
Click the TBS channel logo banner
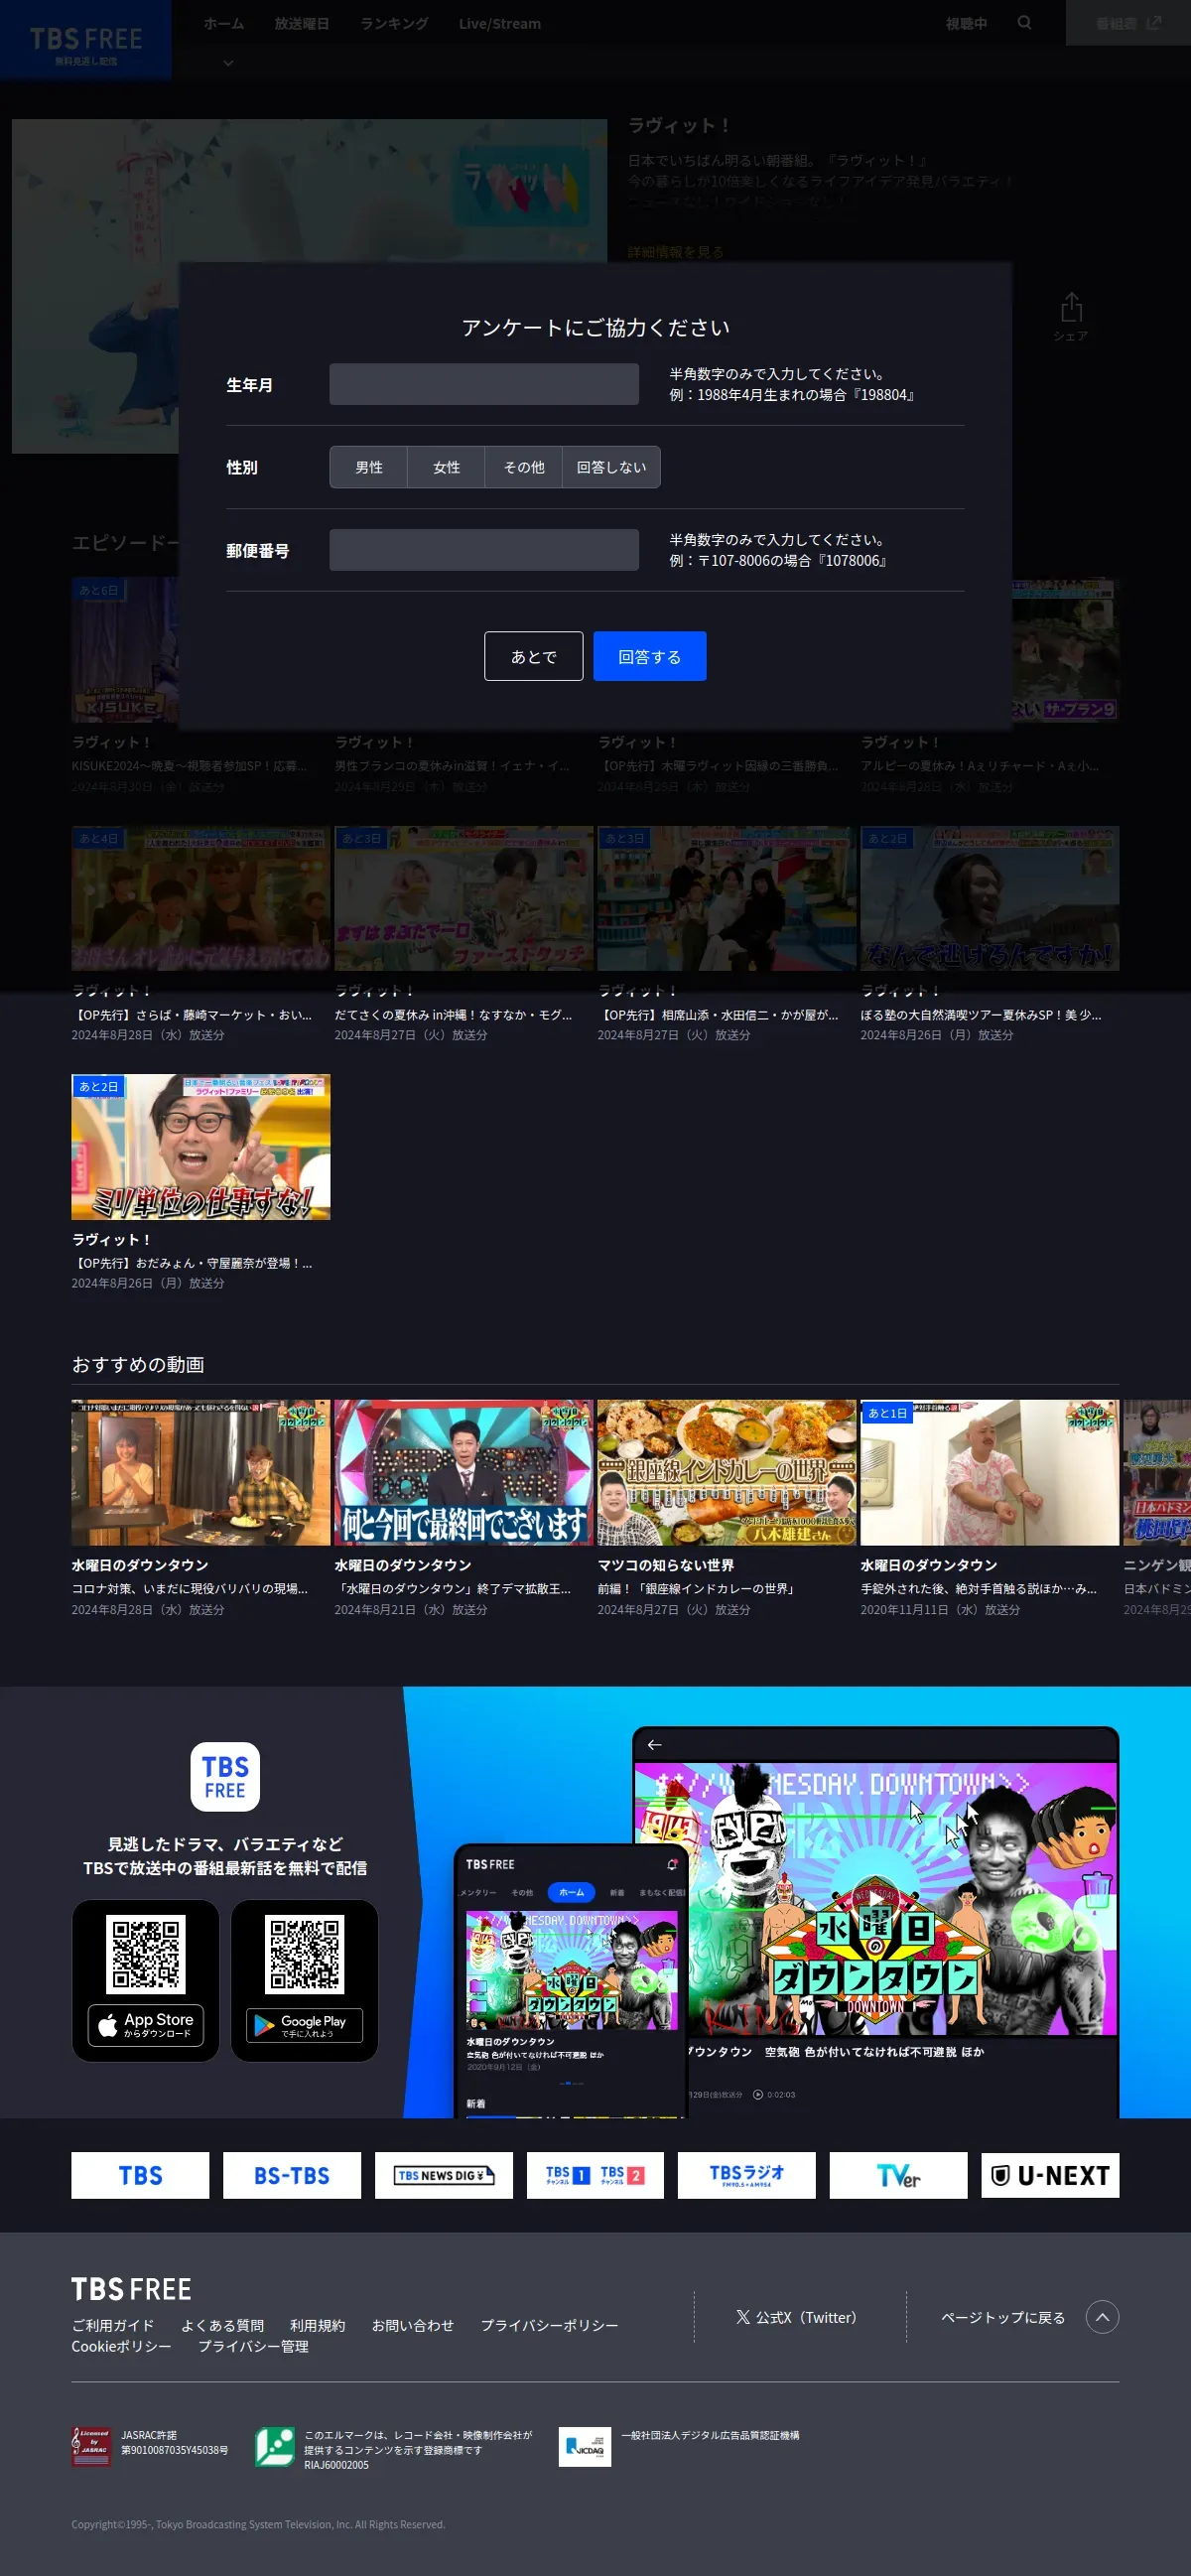click(x=140, y=2175)
